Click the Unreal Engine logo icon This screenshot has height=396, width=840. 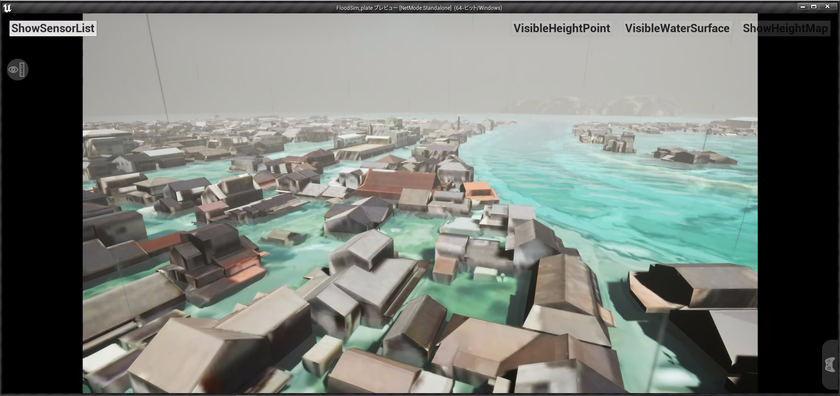click(7, 8)
